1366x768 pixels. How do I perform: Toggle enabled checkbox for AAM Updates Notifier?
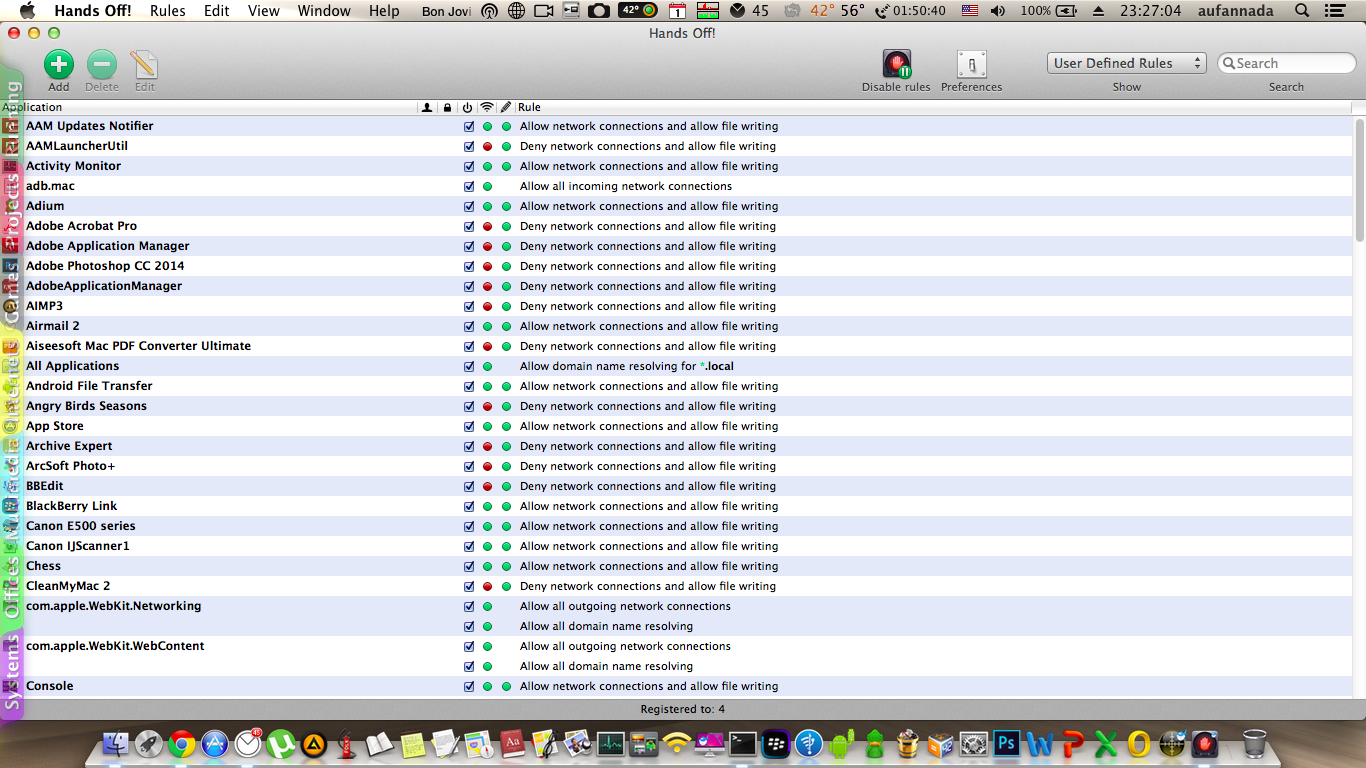click(469, 126)
